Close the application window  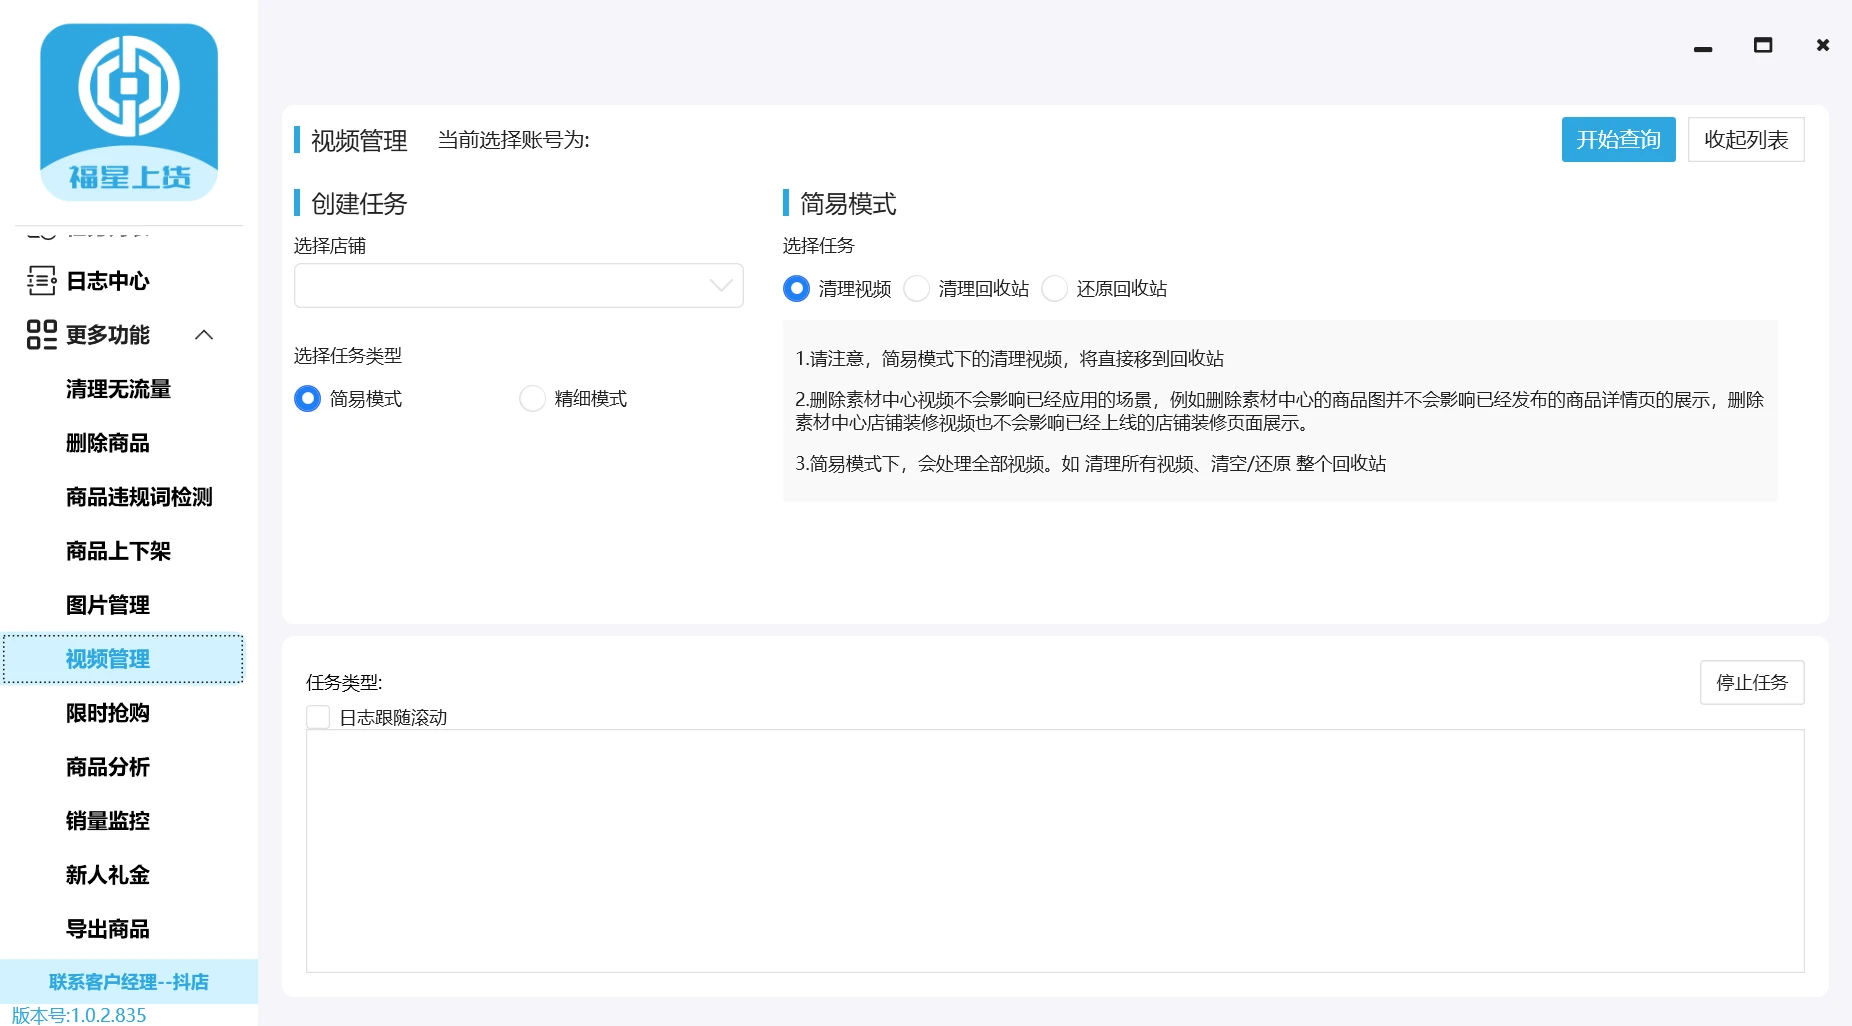(1823, 45)
